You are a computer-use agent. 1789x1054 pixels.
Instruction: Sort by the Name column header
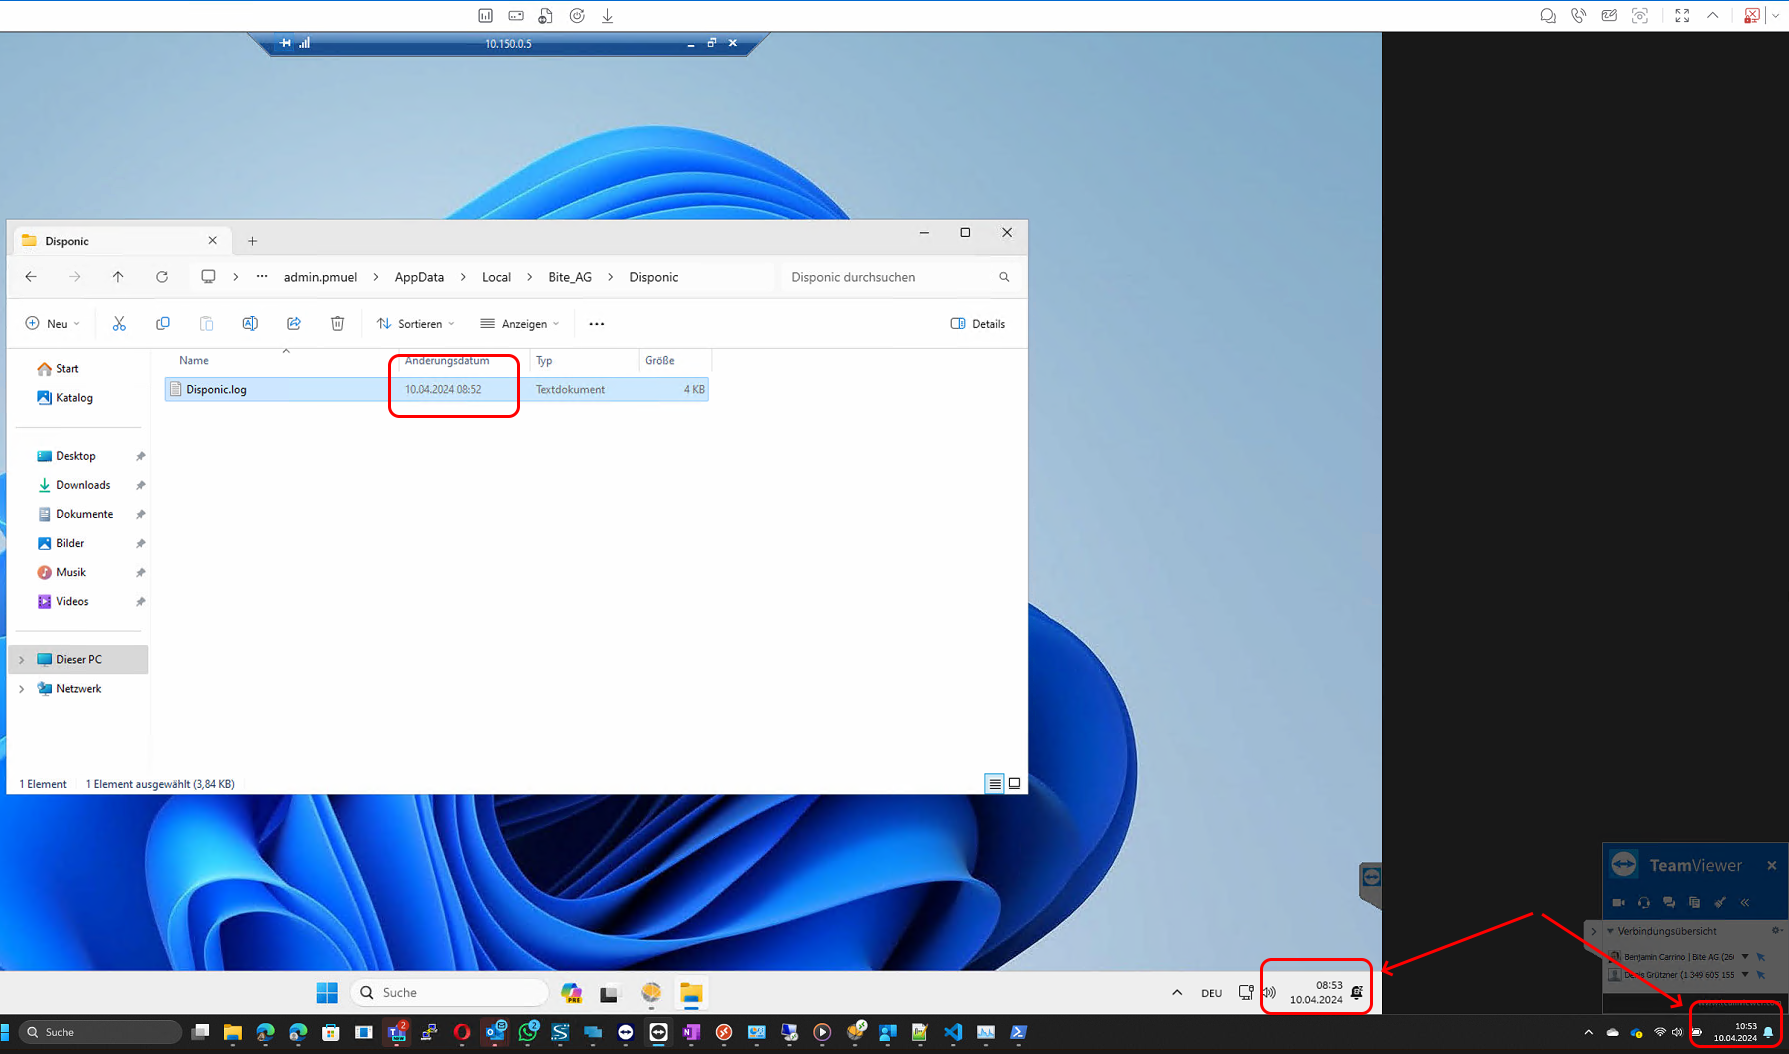tap(193, 360)
